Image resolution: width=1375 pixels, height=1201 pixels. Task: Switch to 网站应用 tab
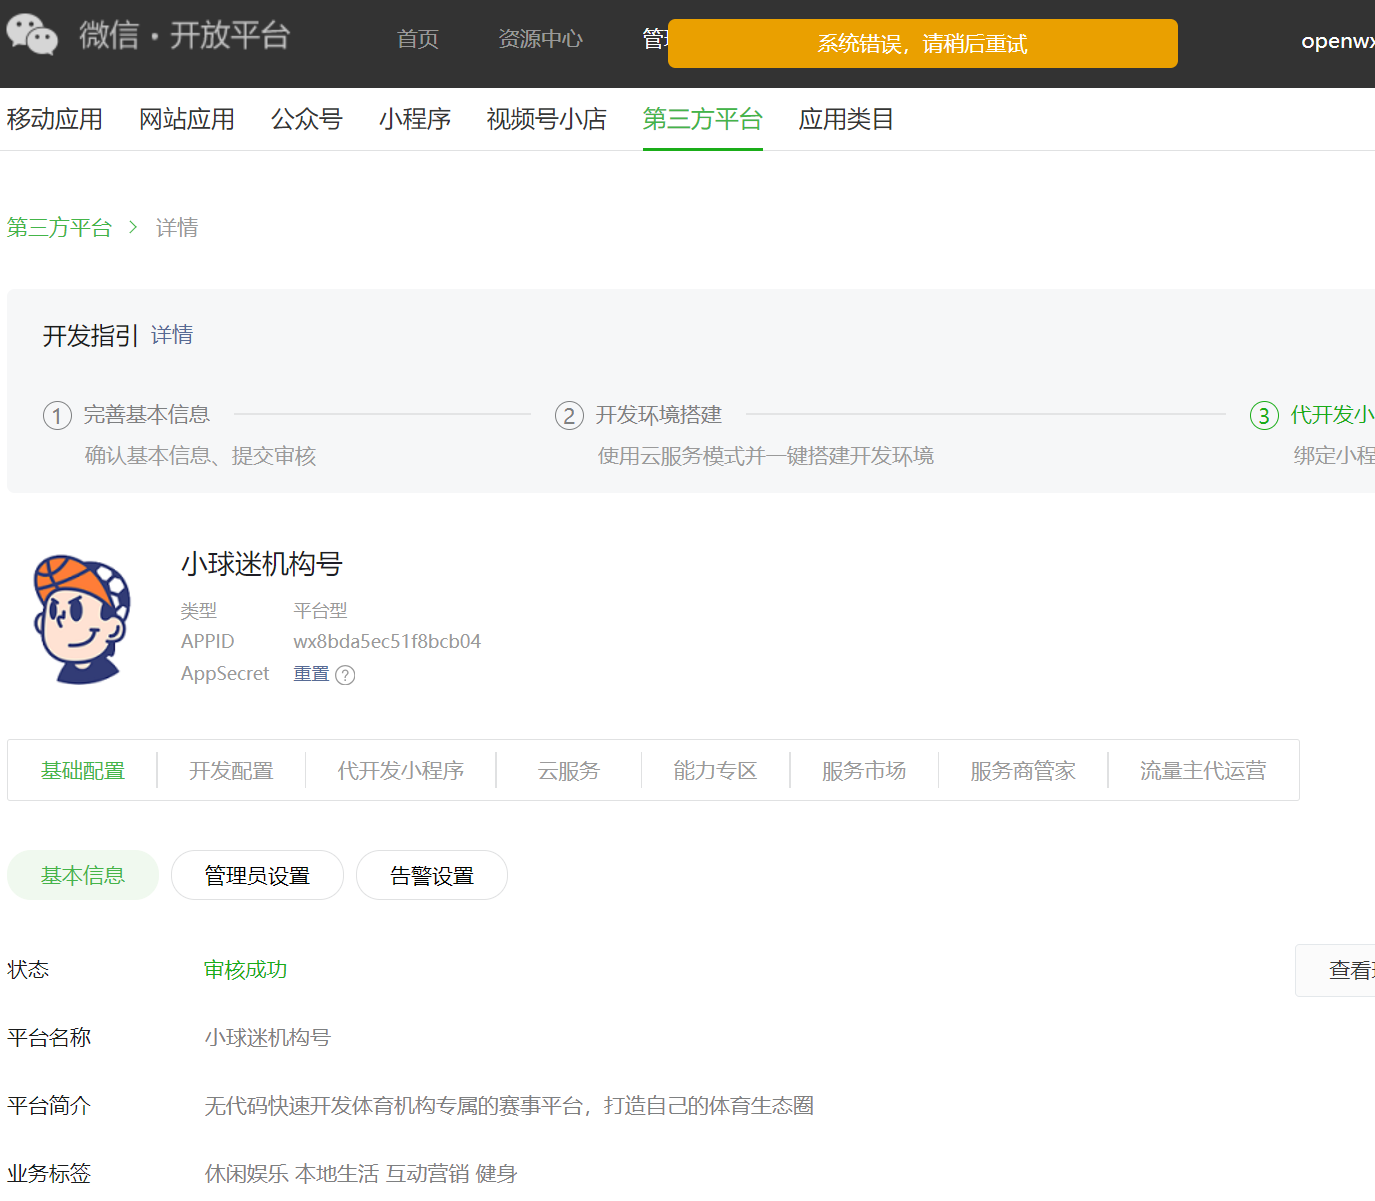(187, 119)
